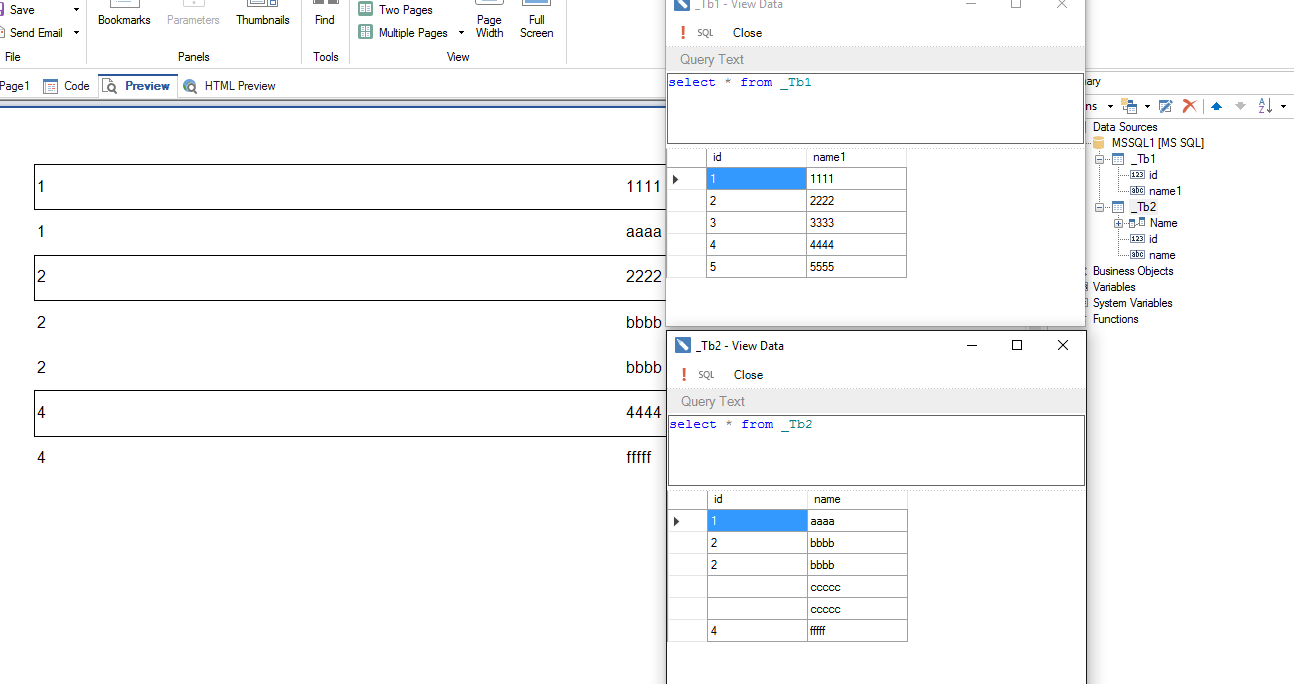Toggle the Thumbnails panel
Image resolution: width=1294 pixels, height=684 pixels.
point(263,15)
